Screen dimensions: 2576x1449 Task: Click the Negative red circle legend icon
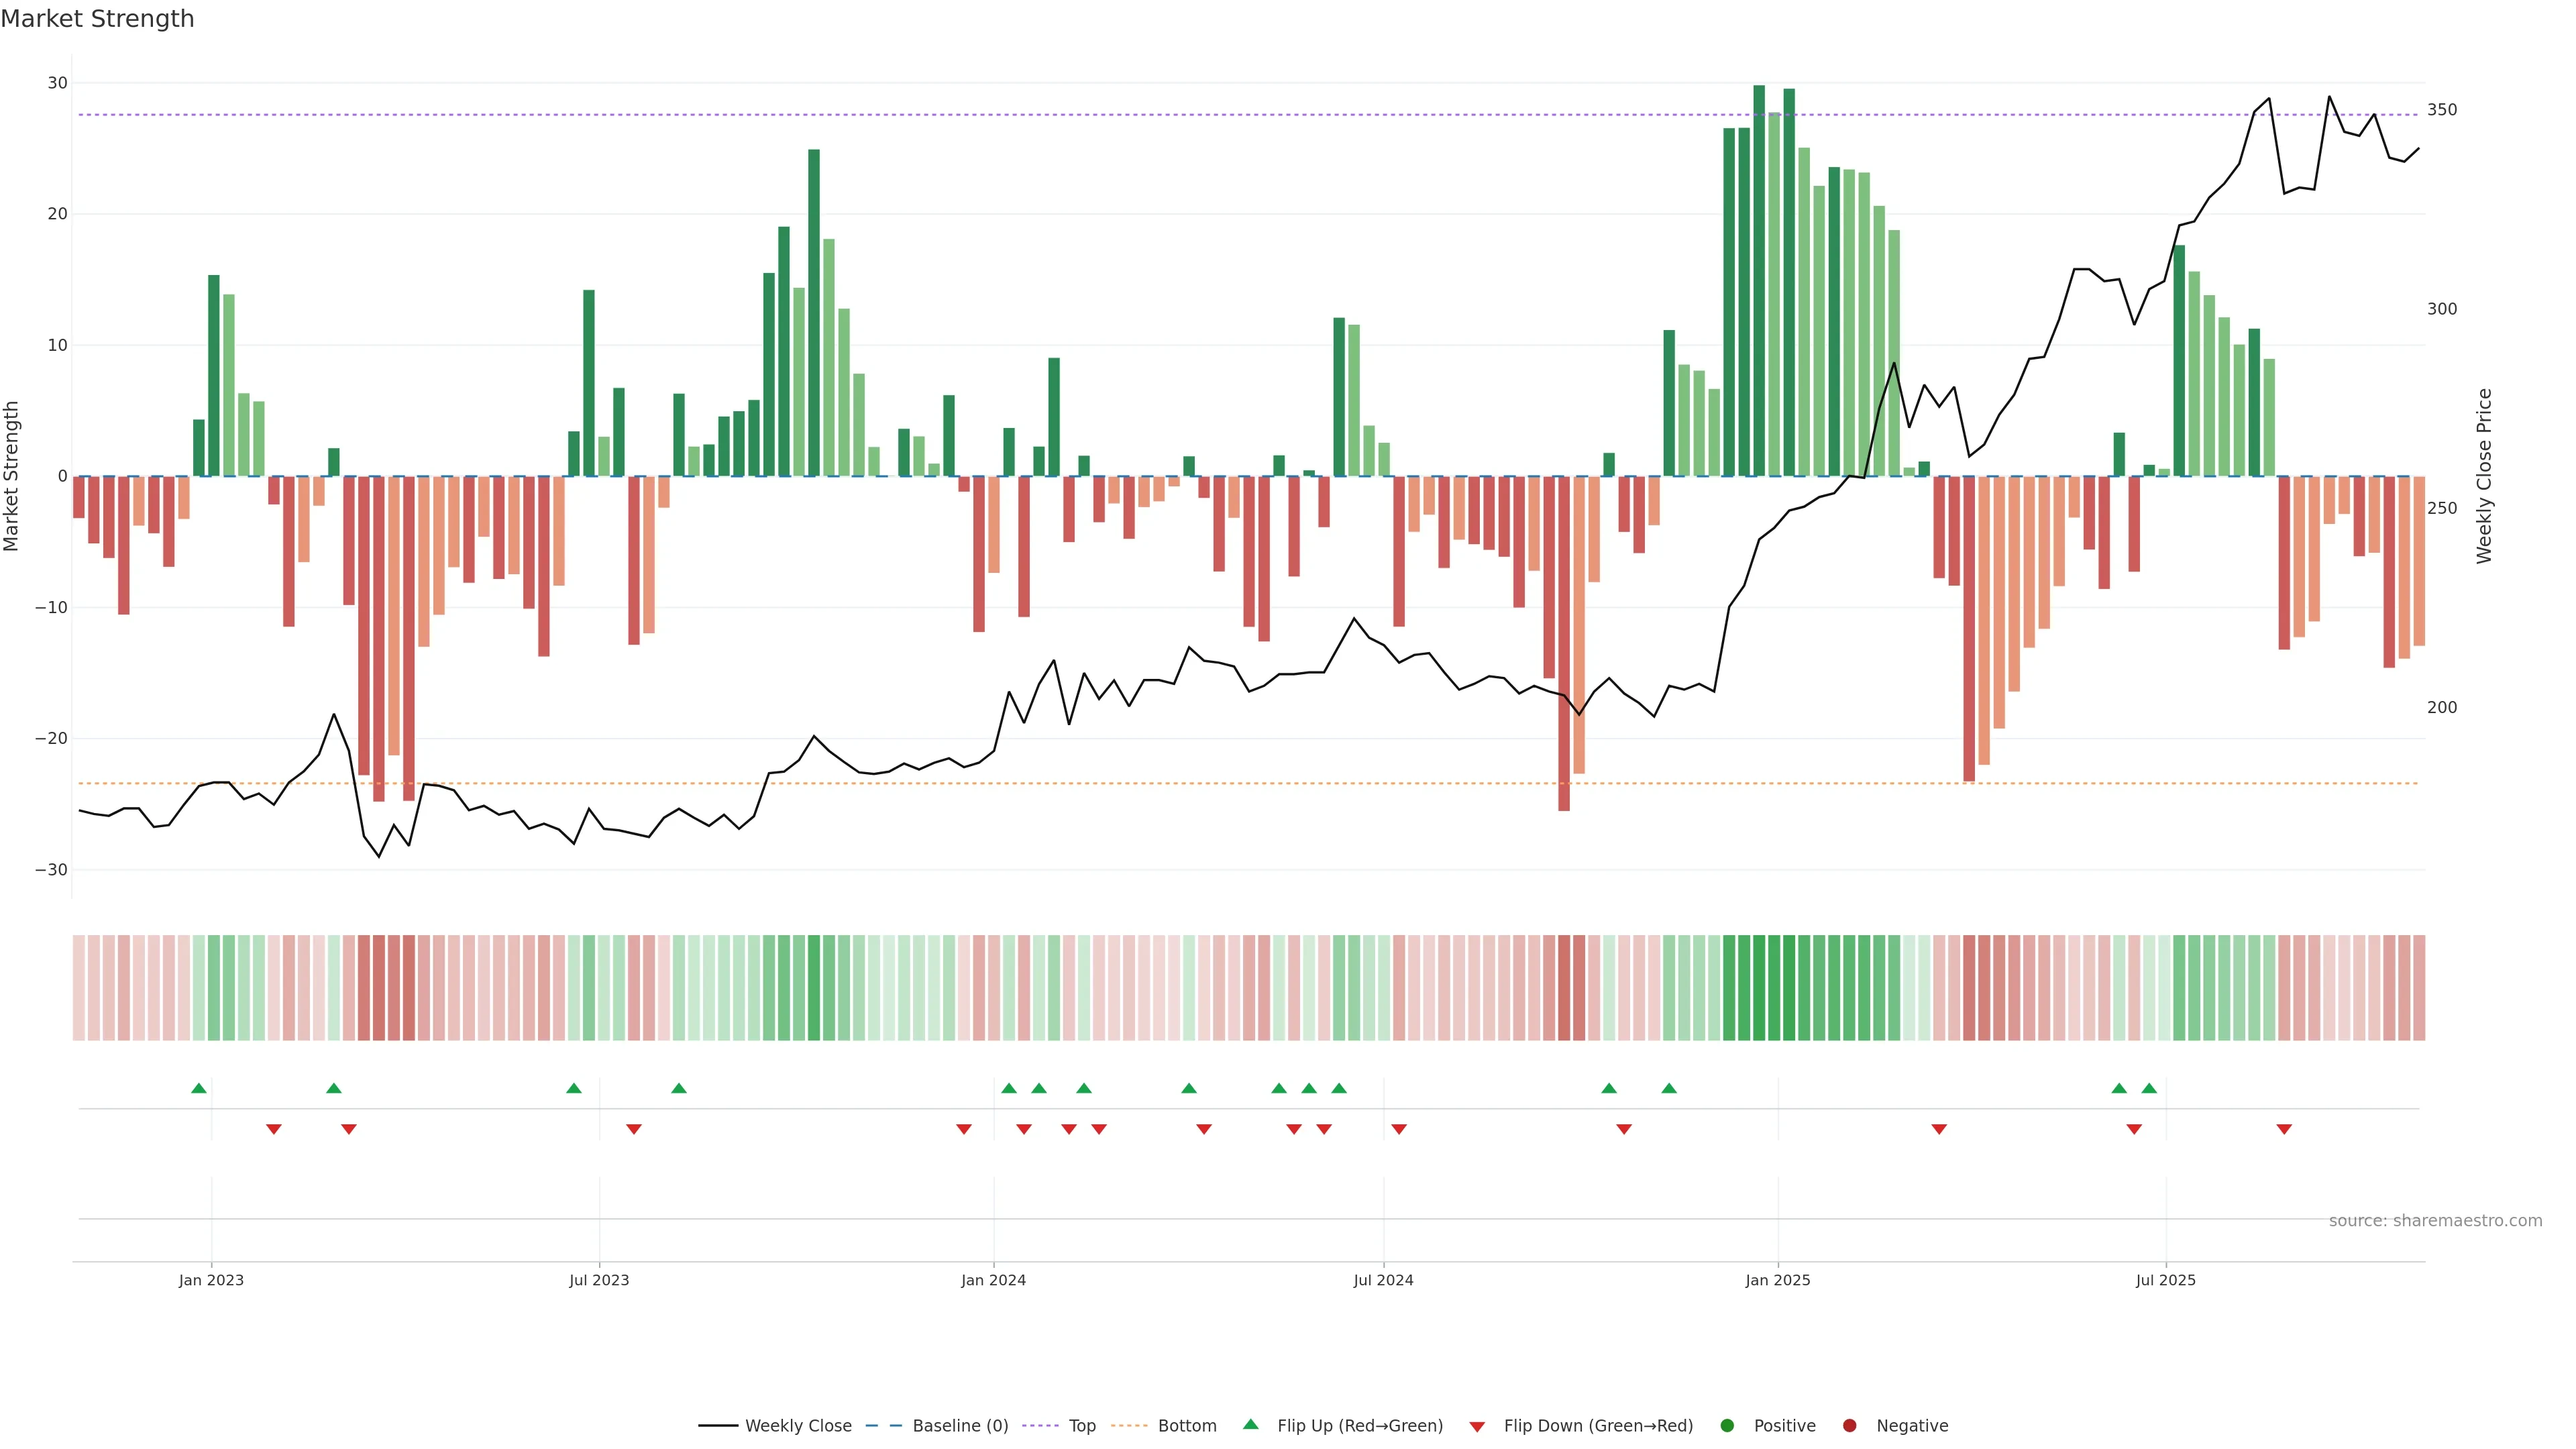point(1849,1426)
